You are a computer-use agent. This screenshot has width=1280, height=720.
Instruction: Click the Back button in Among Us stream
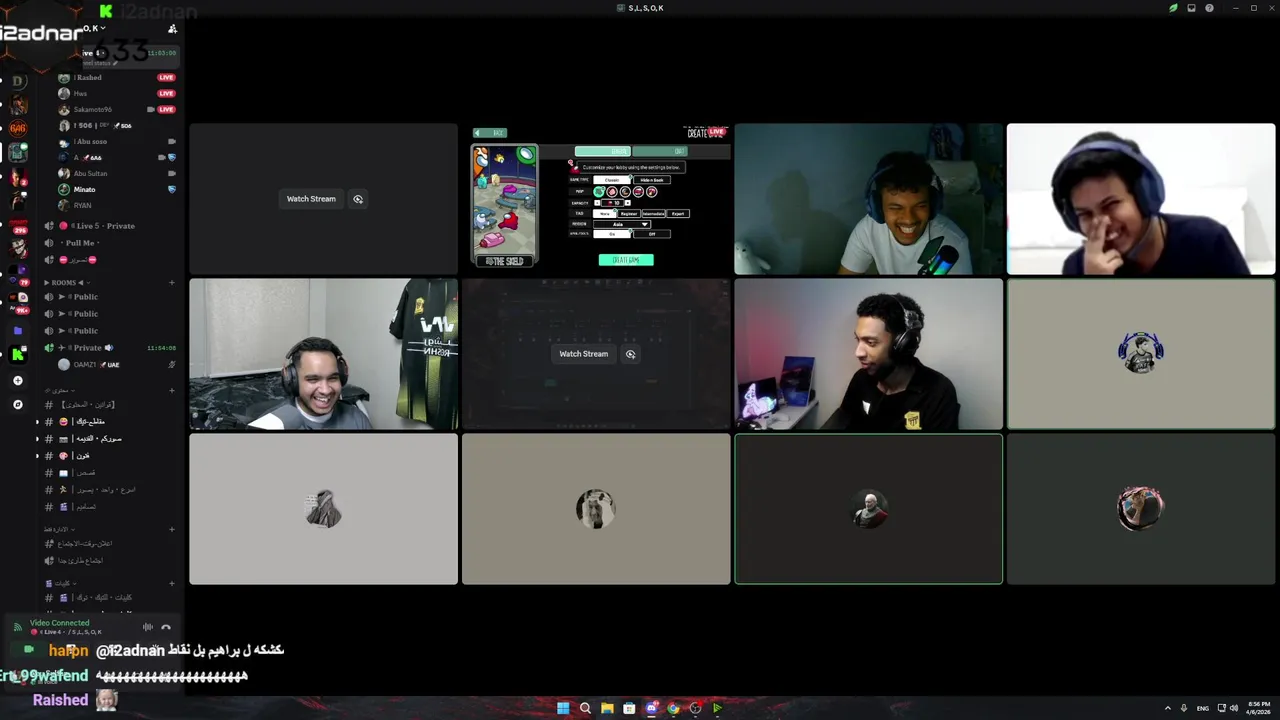(490, 133)
